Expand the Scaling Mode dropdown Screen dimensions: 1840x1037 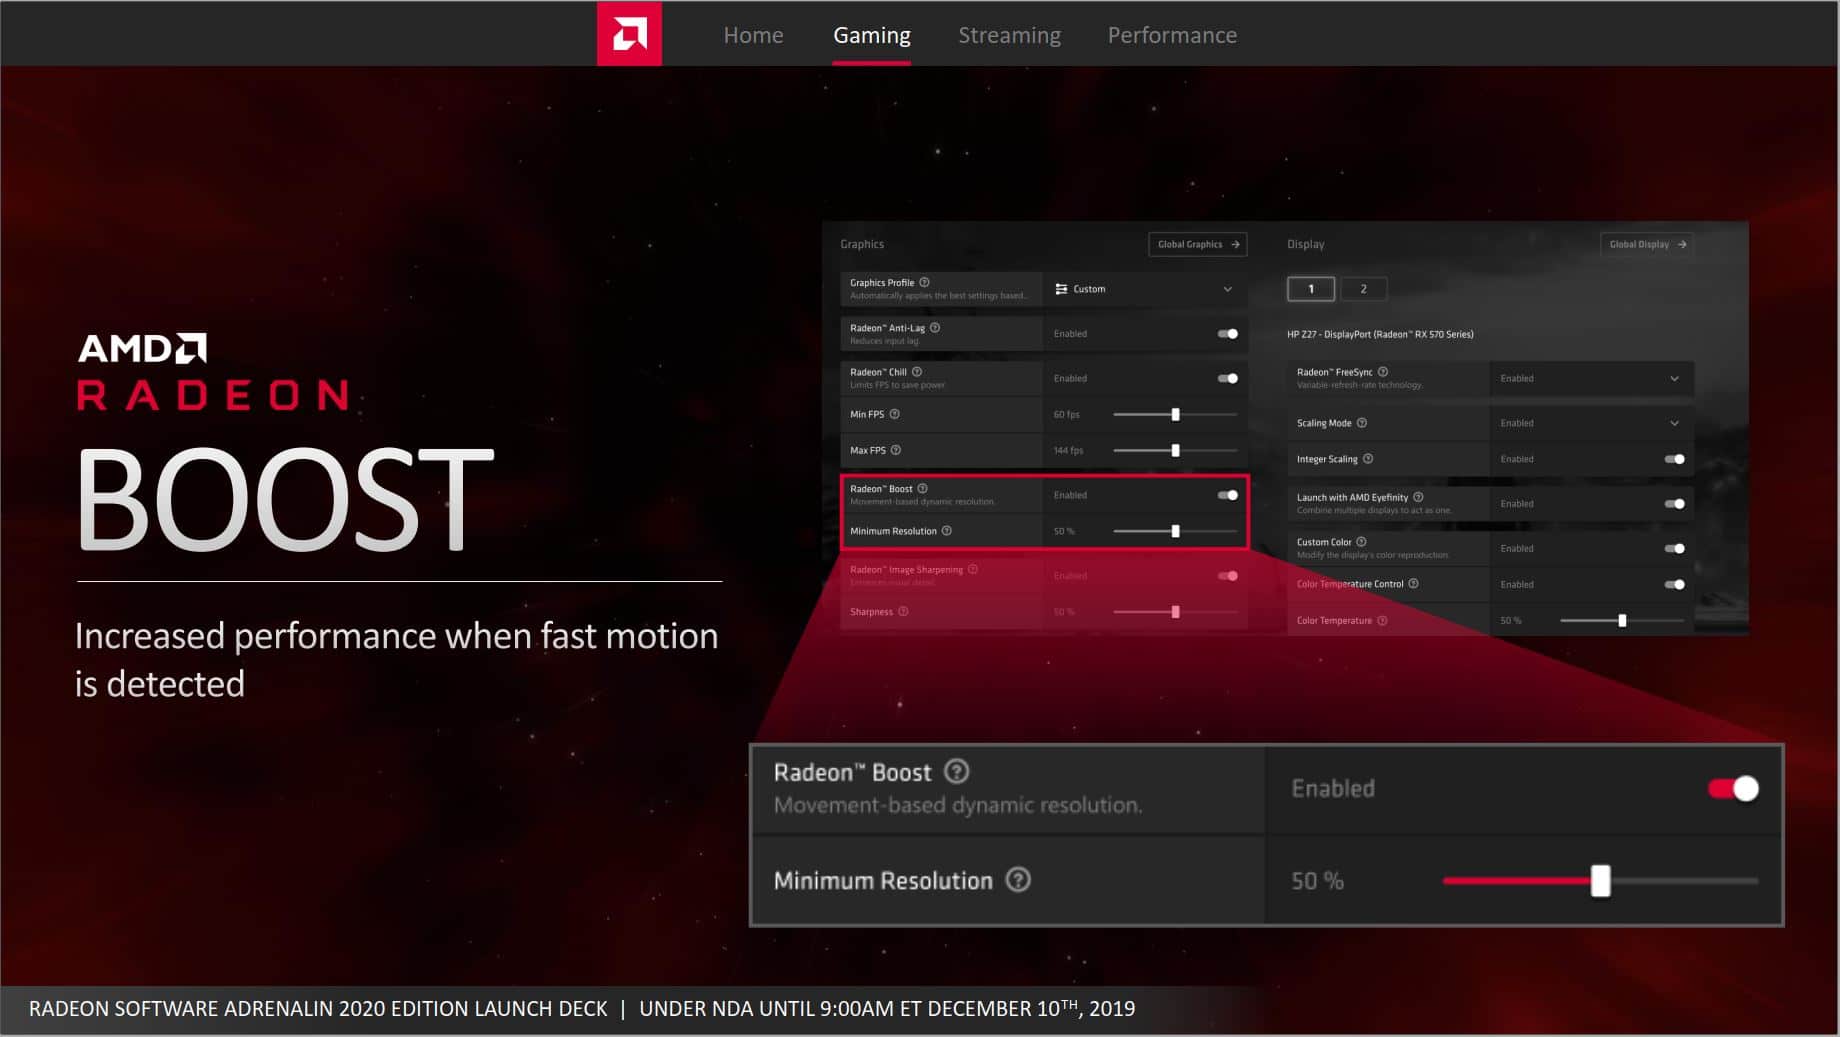click(1590, 423)
